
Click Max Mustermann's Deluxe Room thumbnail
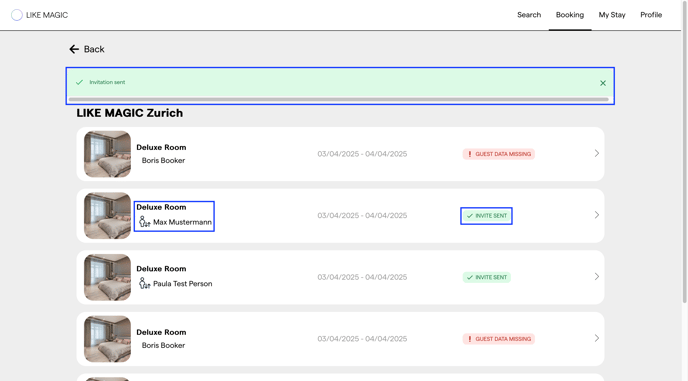108,216
